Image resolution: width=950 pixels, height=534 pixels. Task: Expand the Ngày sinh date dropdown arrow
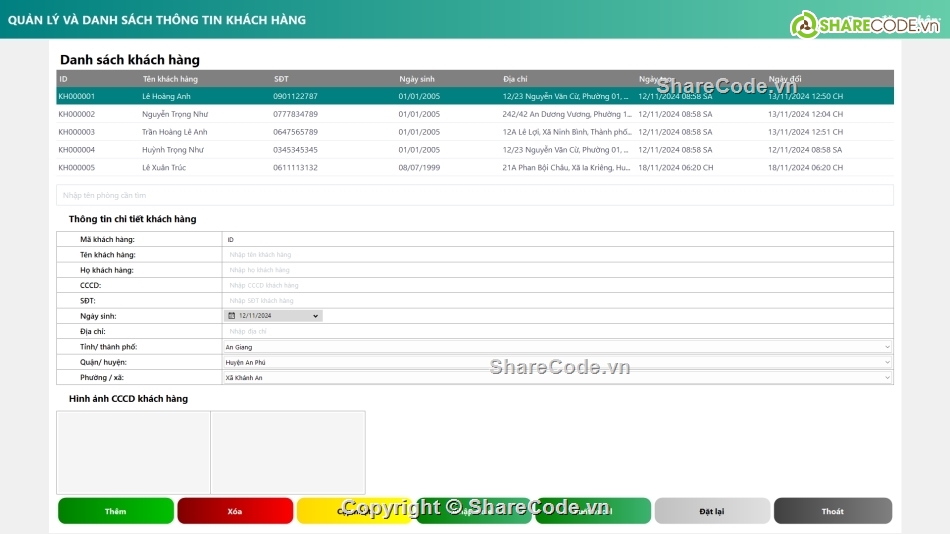(316, 316)
